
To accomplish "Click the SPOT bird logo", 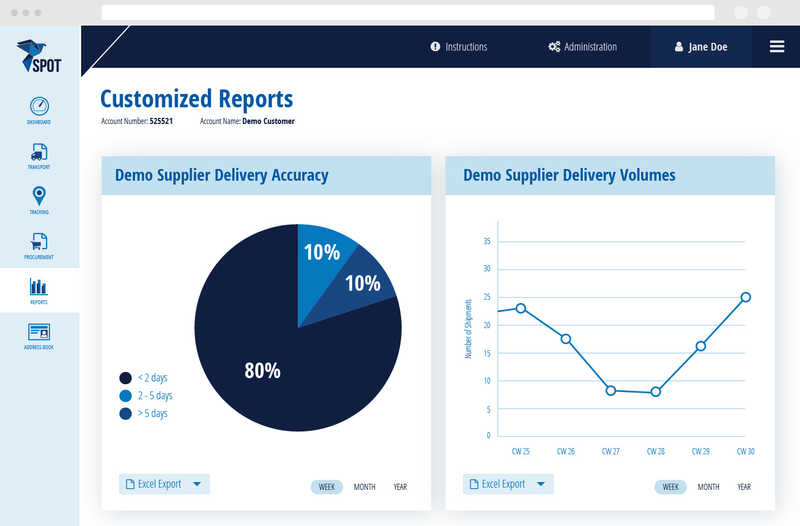I will coord(39,57).
